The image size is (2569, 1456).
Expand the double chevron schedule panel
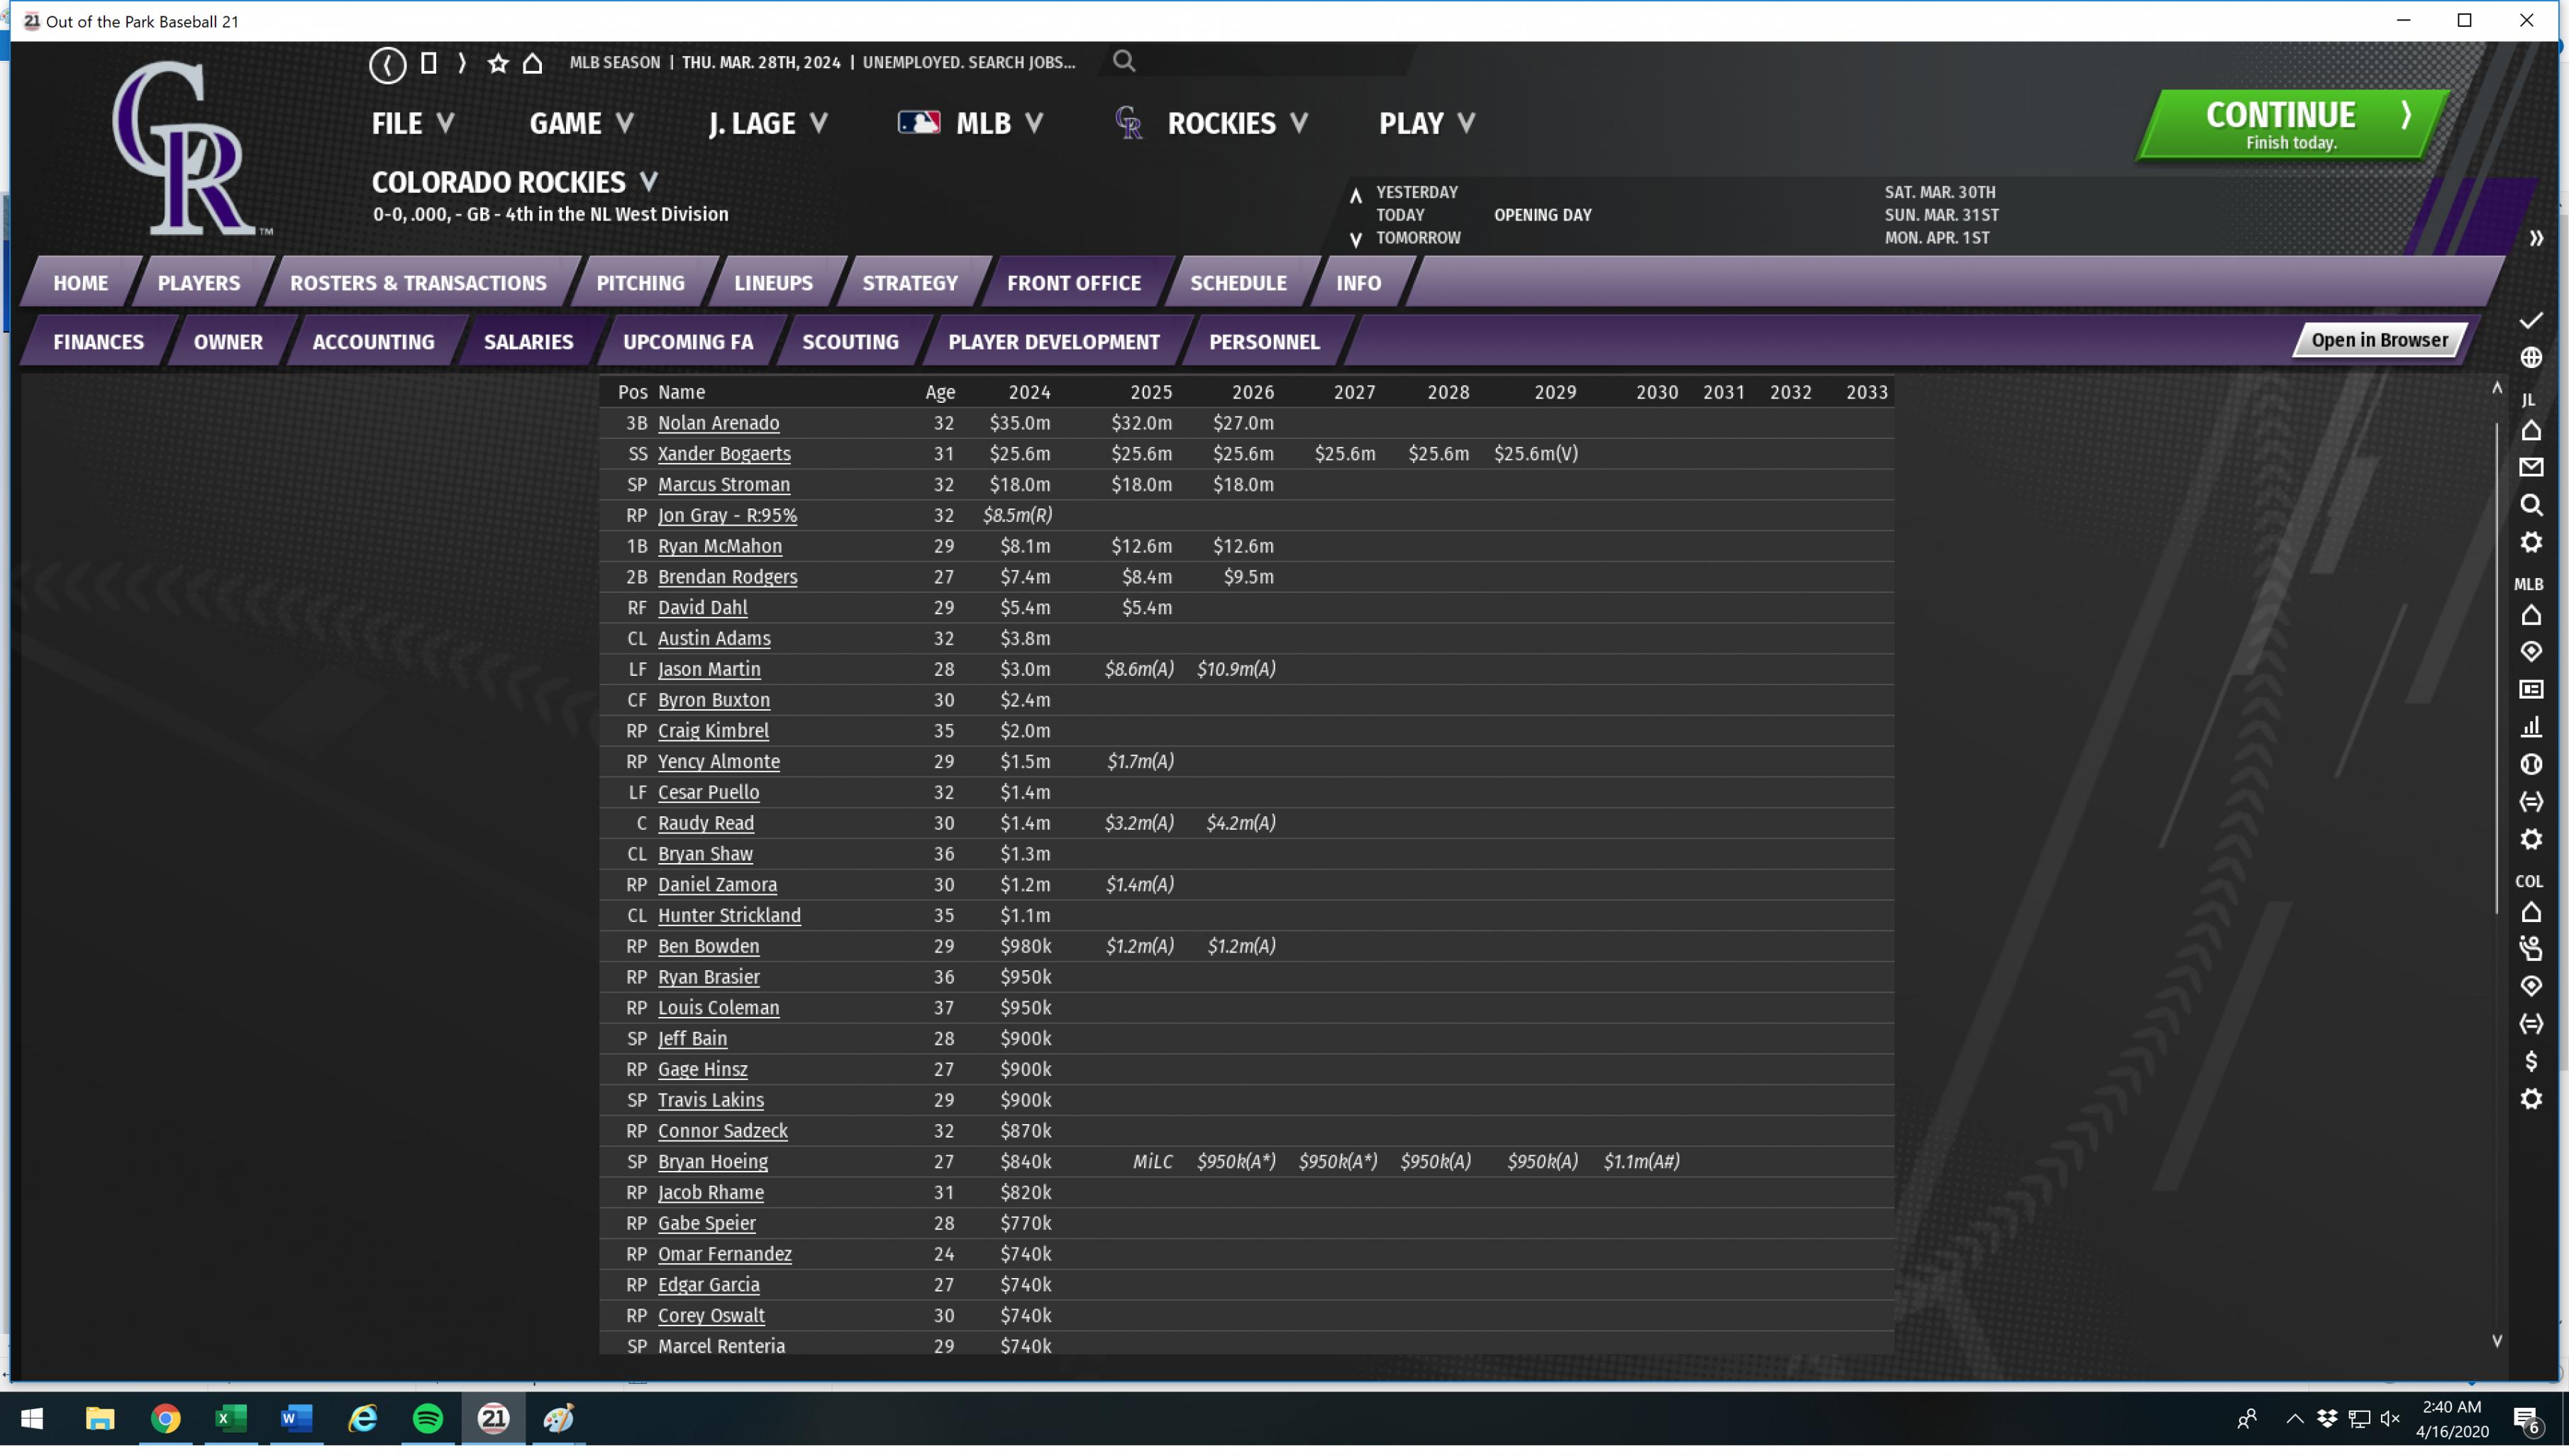point(2535,239)
